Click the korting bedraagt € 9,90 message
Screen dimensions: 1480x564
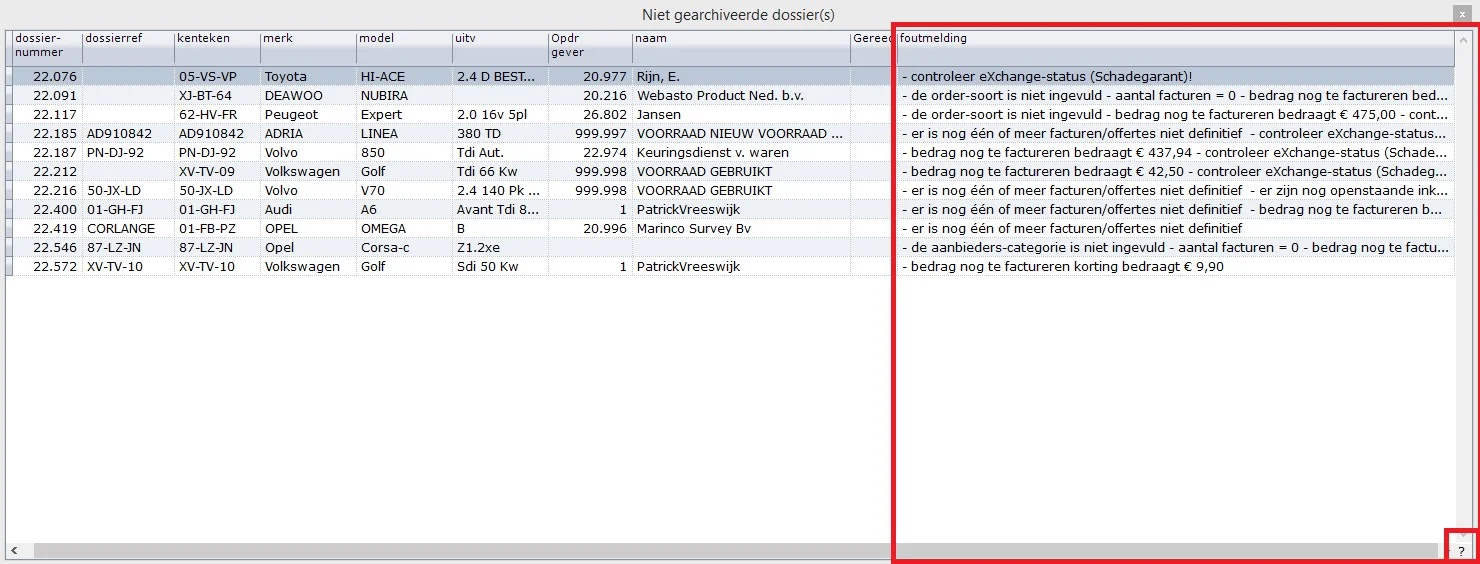pyautogui.click(x=1062, y=266)
